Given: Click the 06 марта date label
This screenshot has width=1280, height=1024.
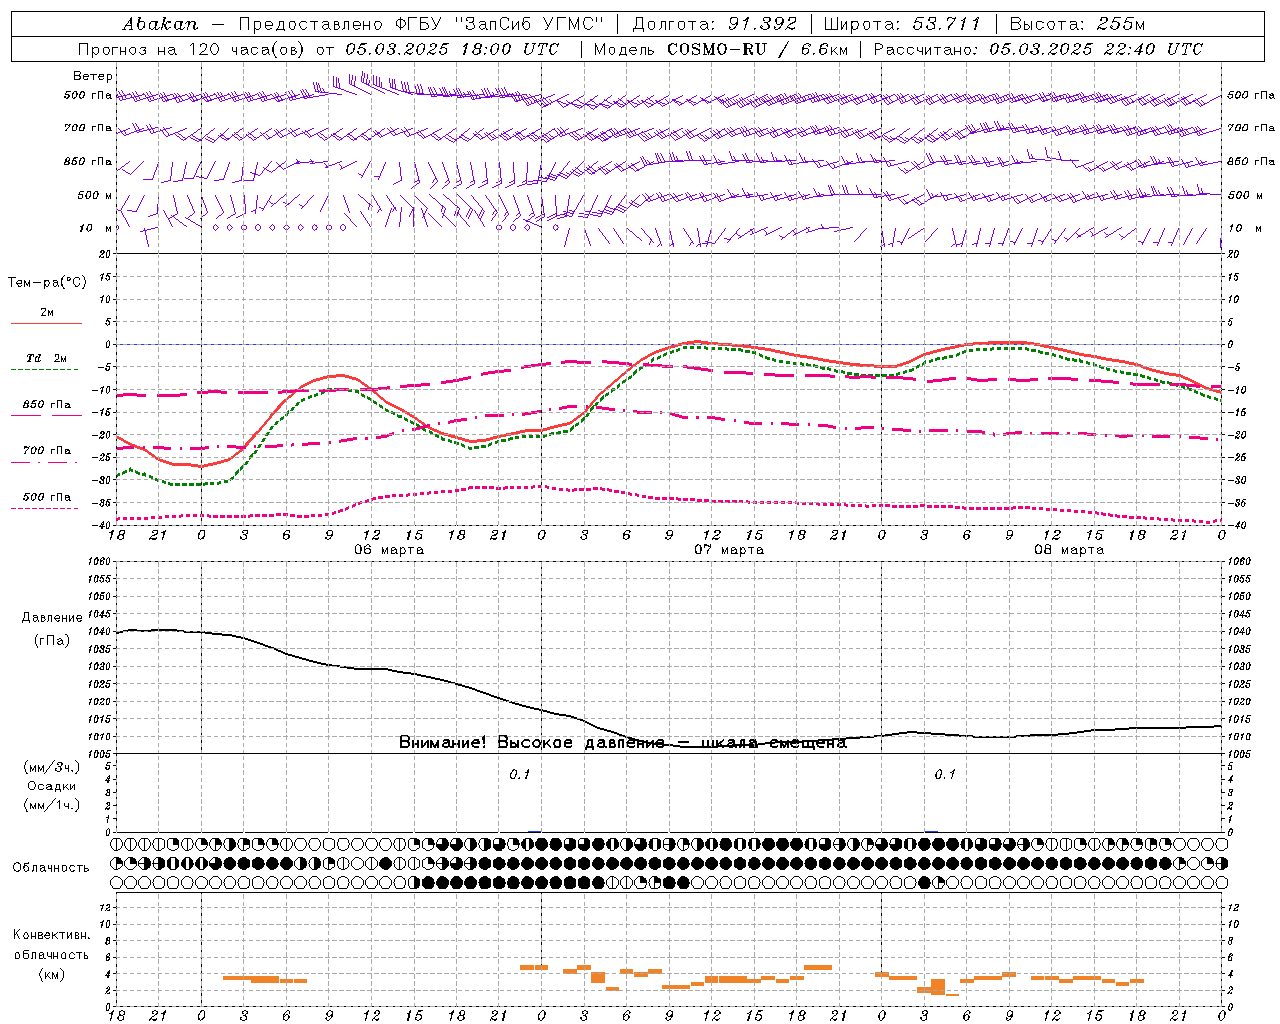Looking at the screenshot, I should click(x=389, y=550).
